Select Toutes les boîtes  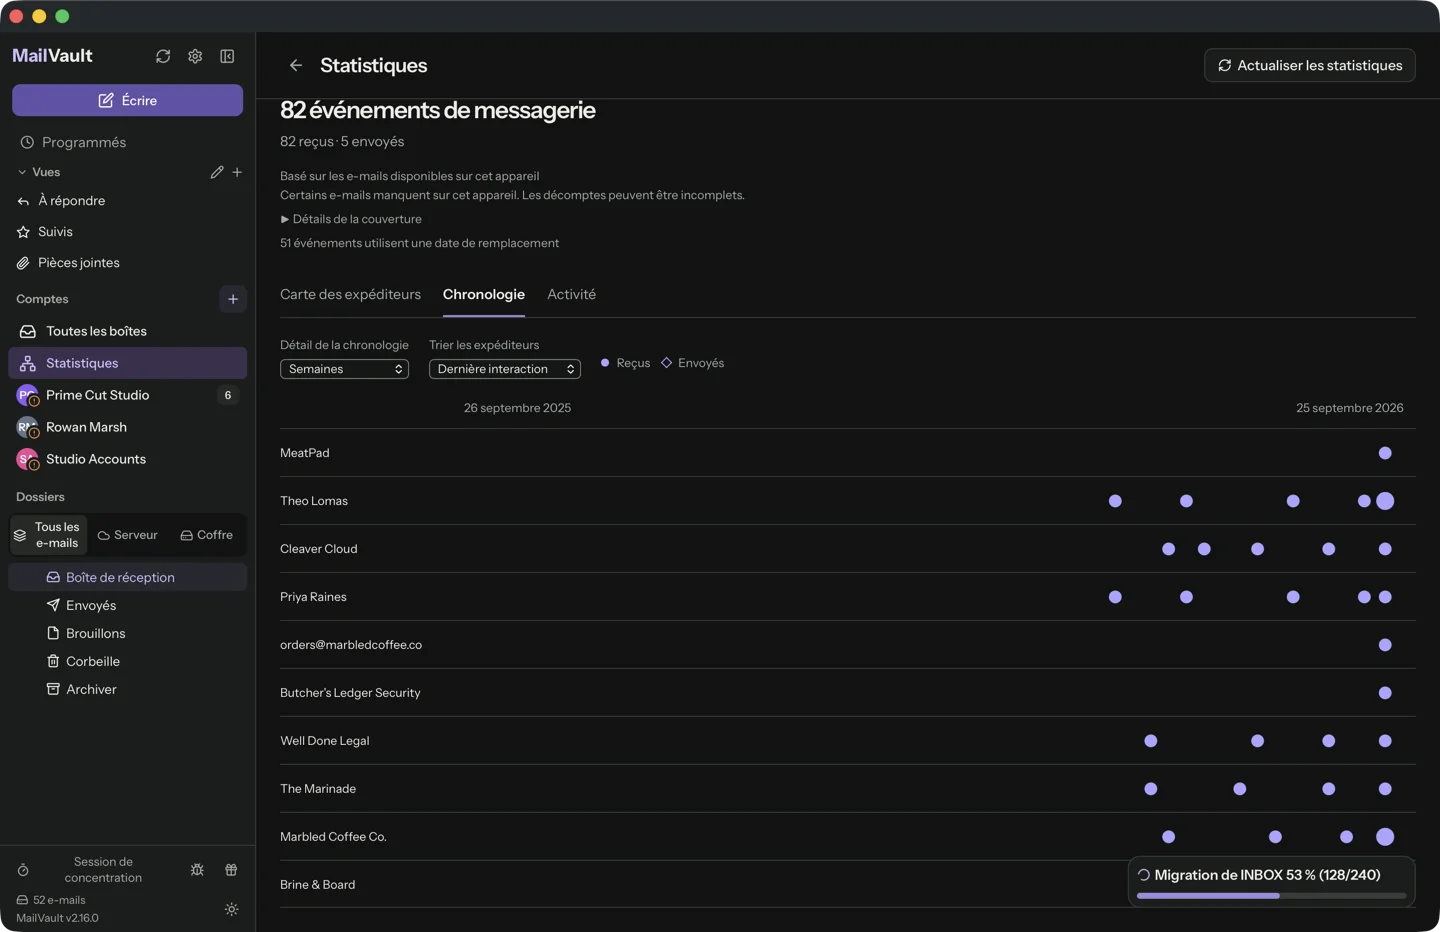click(127, 331)
